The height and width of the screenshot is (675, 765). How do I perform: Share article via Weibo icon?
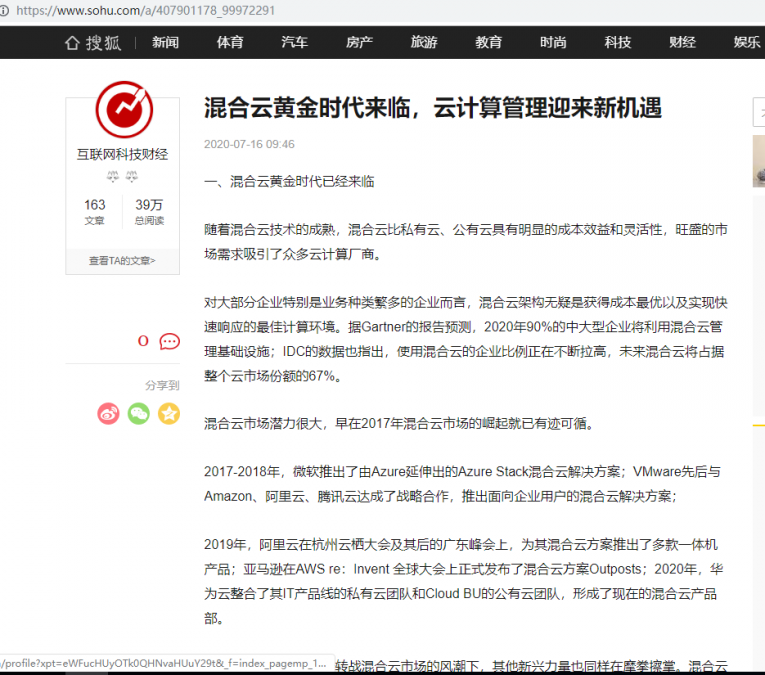click(108, 413)
